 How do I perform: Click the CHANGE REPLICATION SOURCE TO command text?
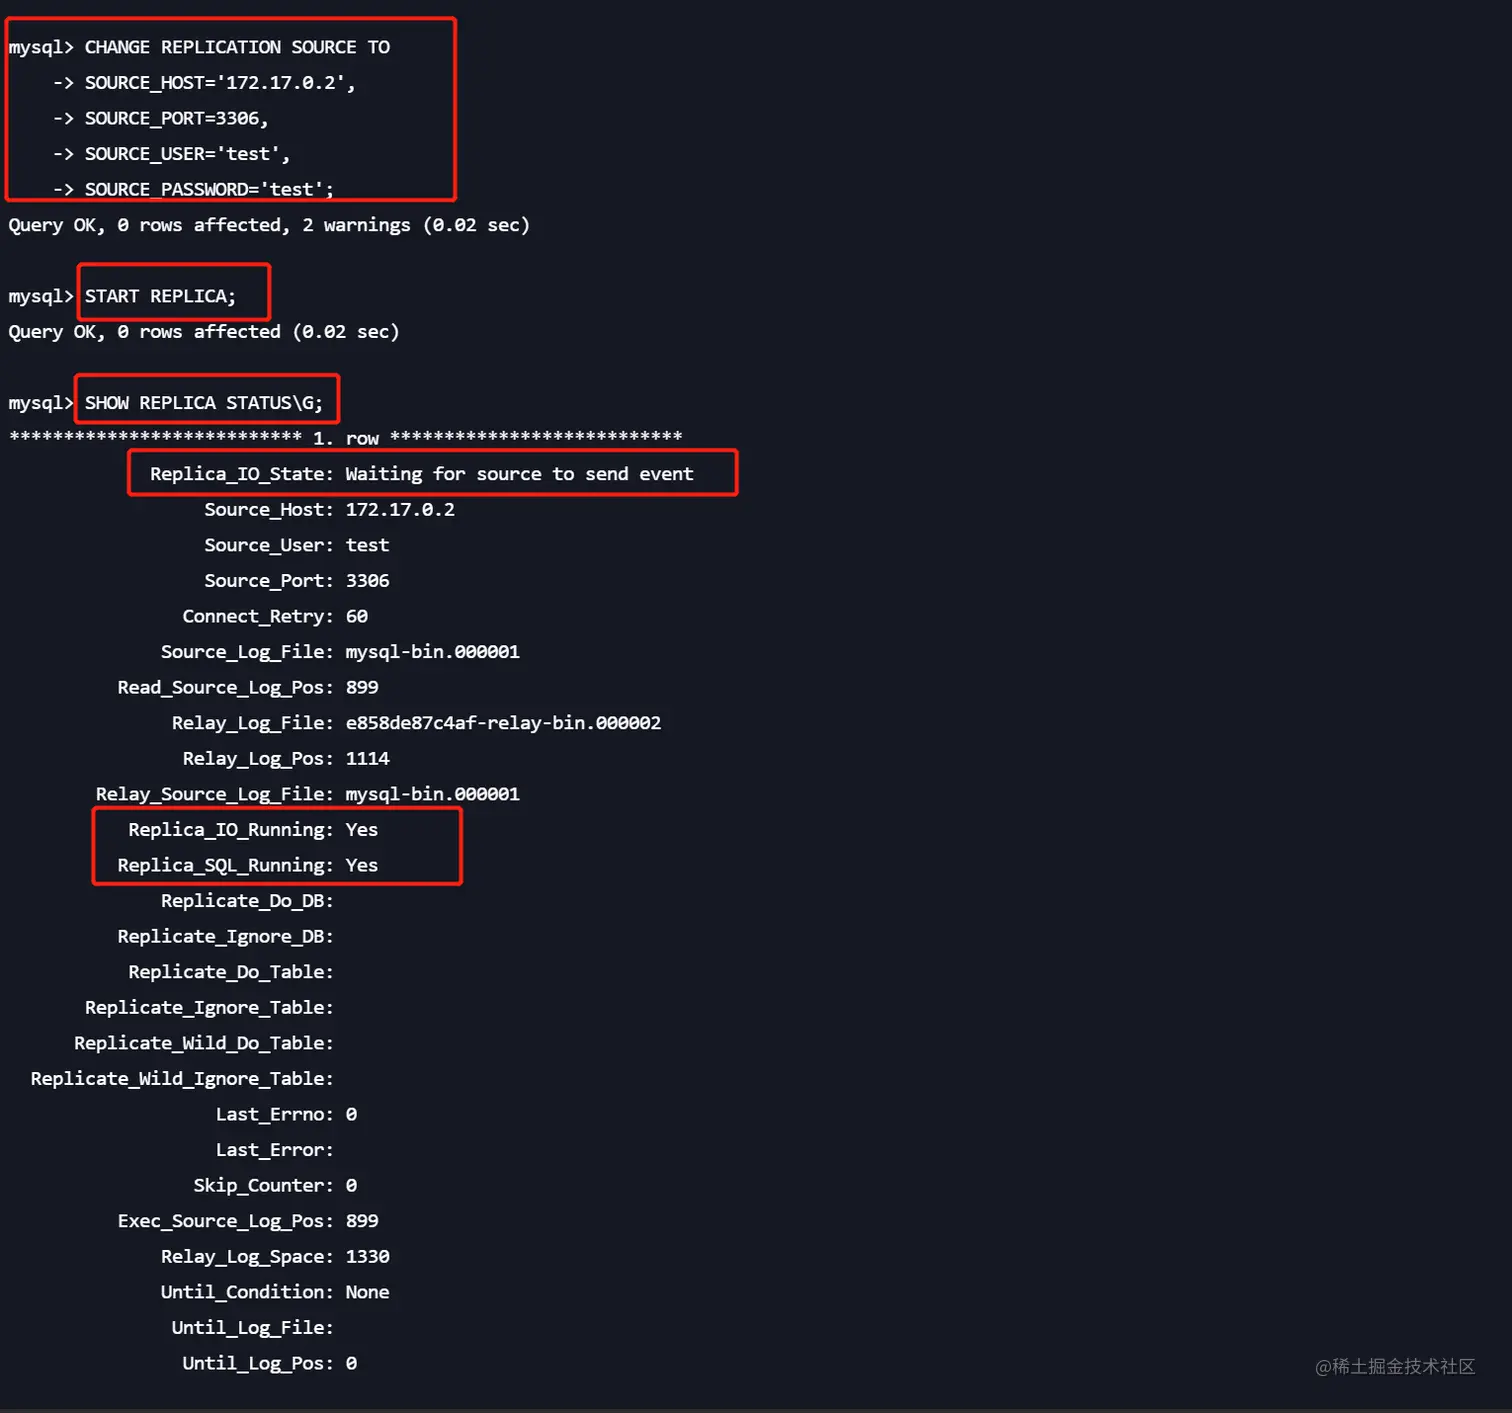(x=237, y=47)
